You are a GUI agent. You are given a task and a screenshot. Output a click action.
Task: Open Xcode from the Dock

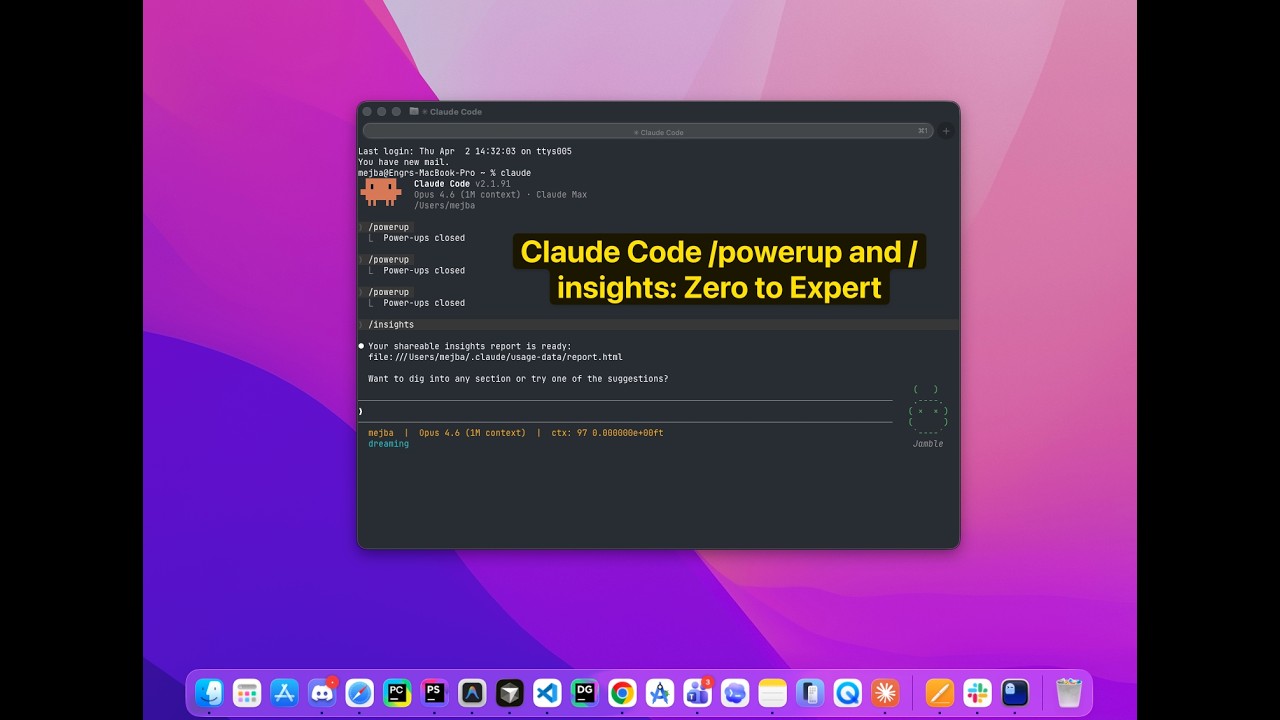click(x=660, y=692)
